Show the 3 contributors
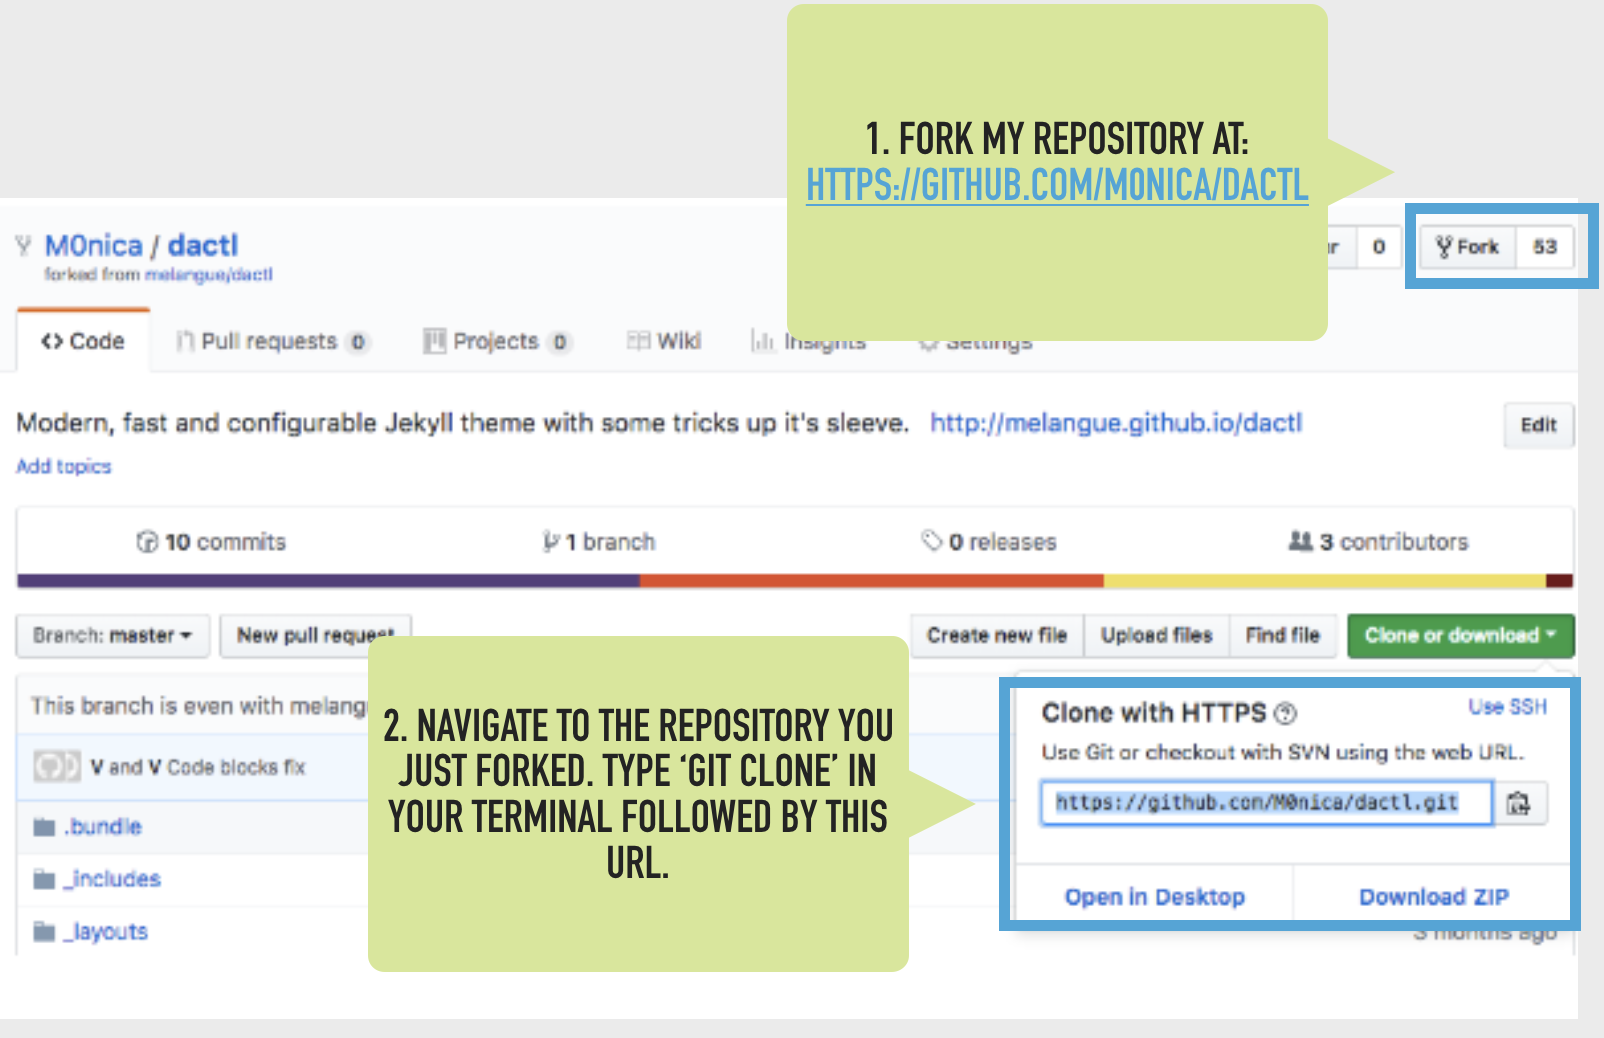This screenshot has width=1604, height=1038. click(x=1379, y=542)
